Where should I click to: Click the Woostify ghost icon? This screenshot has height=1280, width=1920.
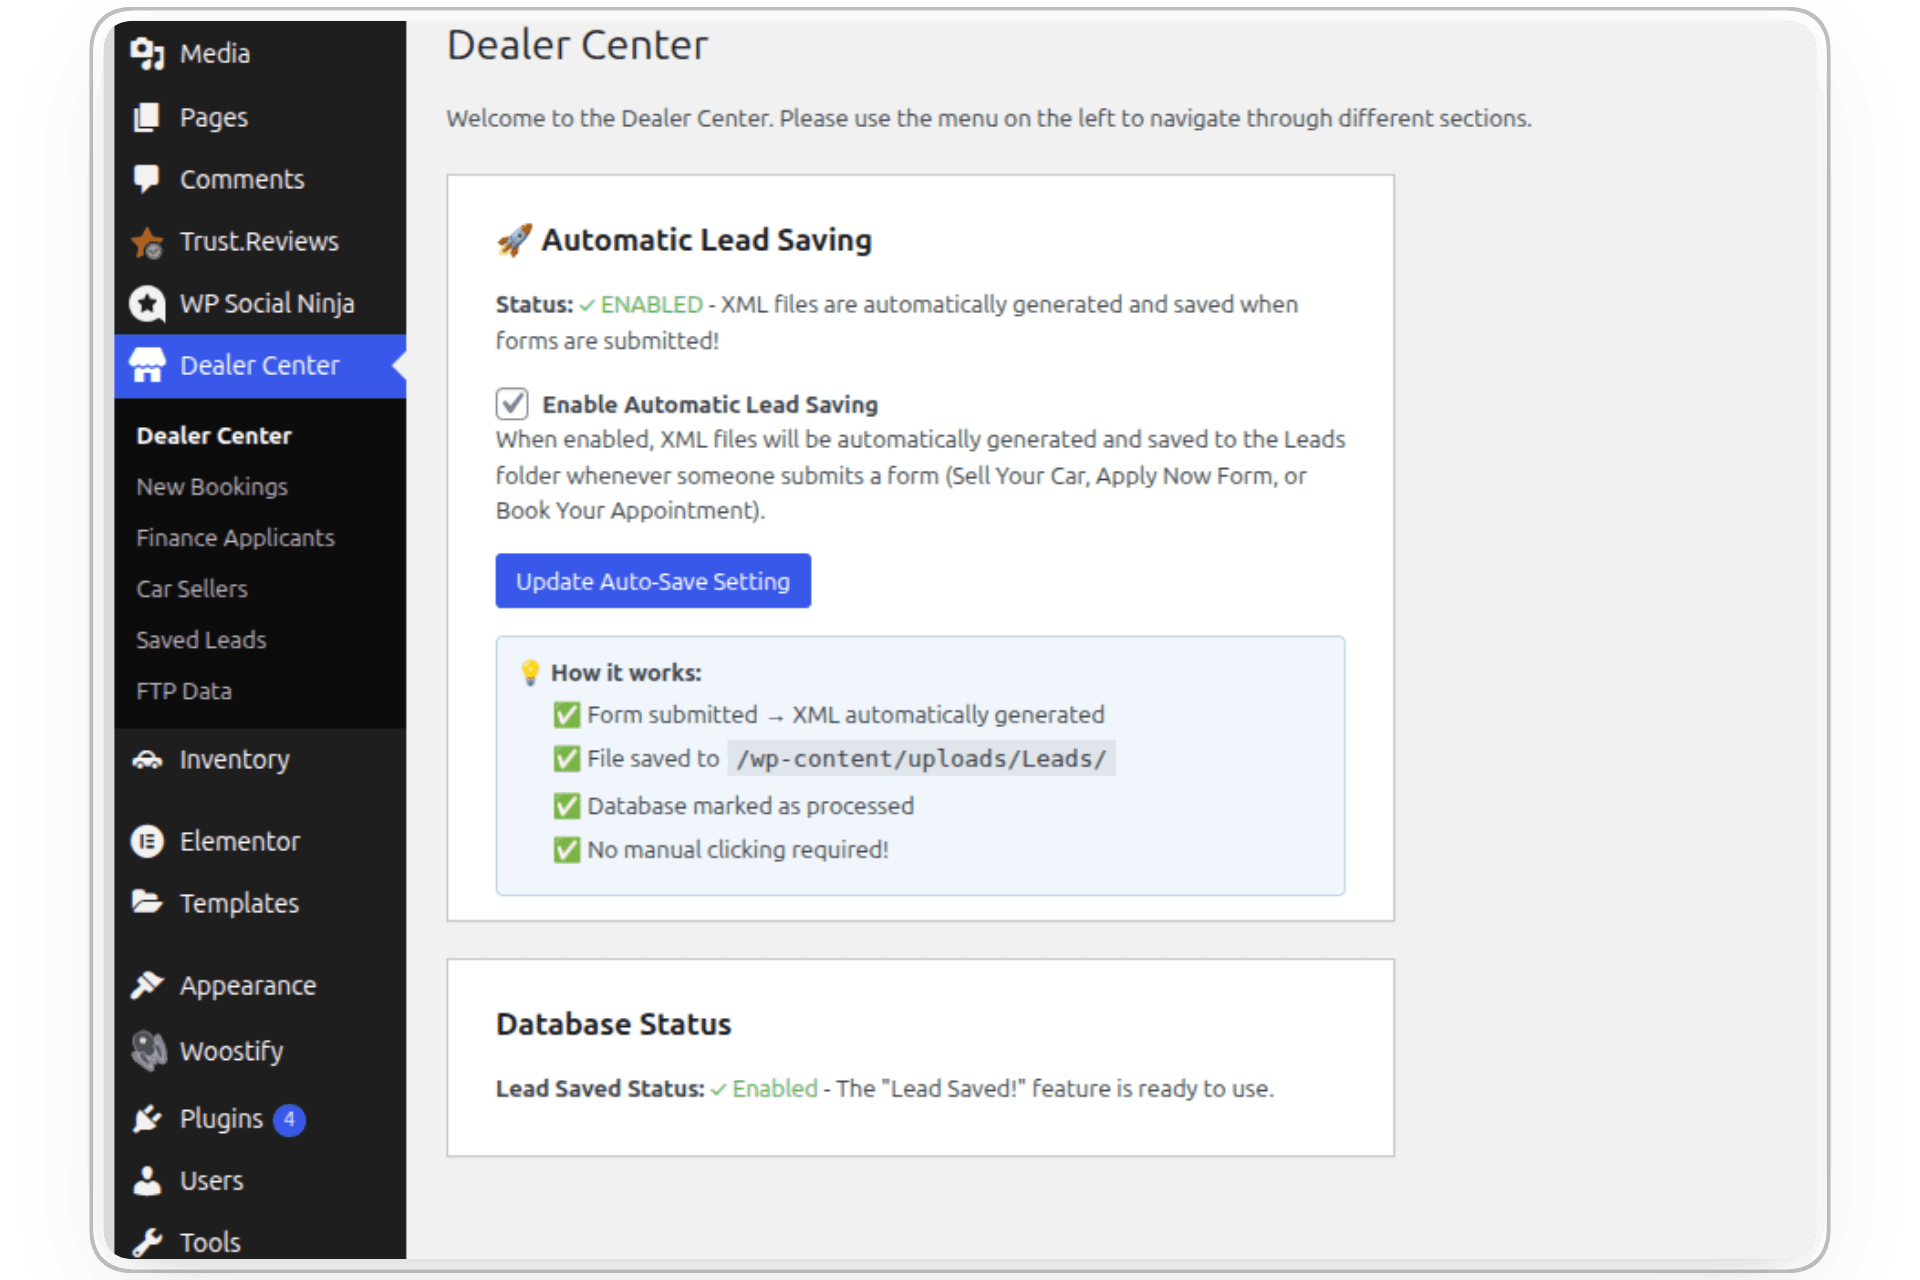click(148, 1050)
